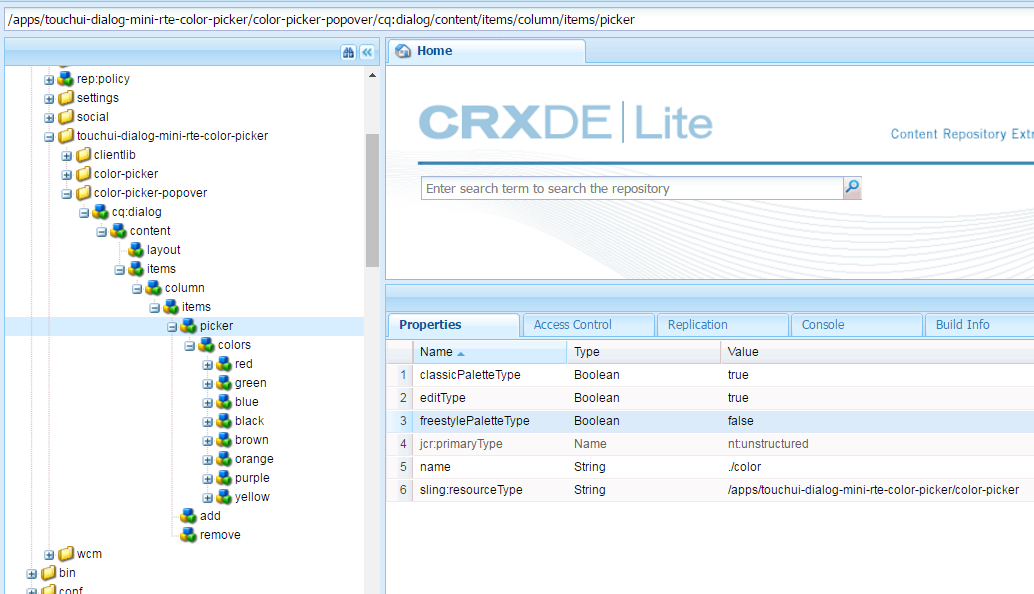Expand the wcm node

point(48,553)
